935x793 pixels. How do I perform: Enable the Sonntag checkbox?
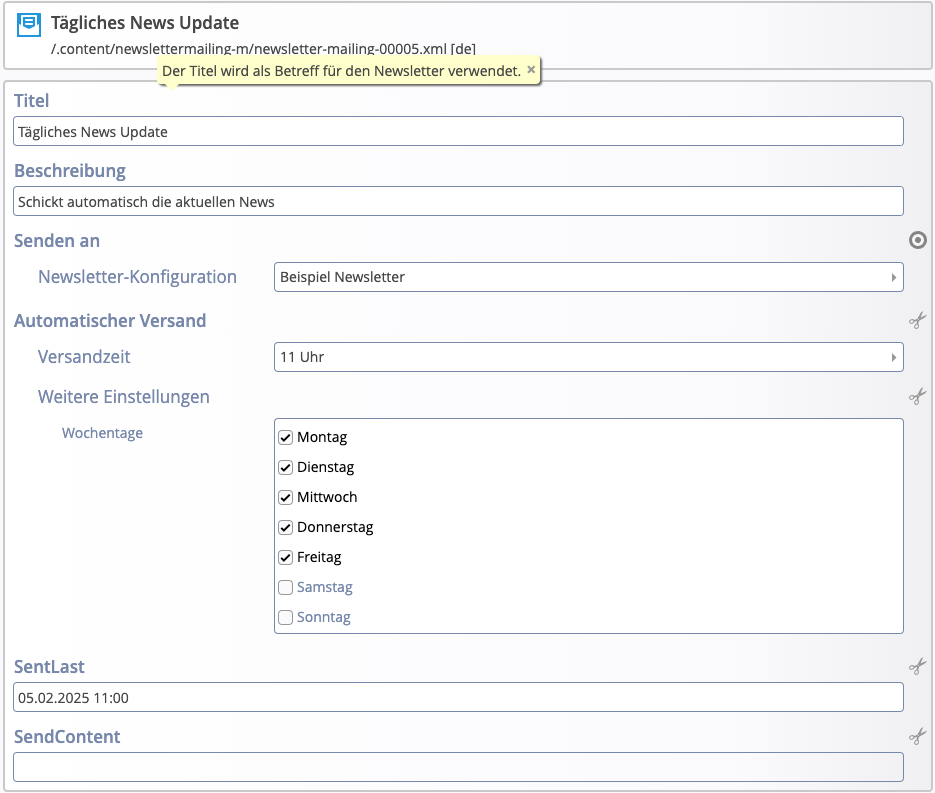pyautogui.click(x=285, y=618)
